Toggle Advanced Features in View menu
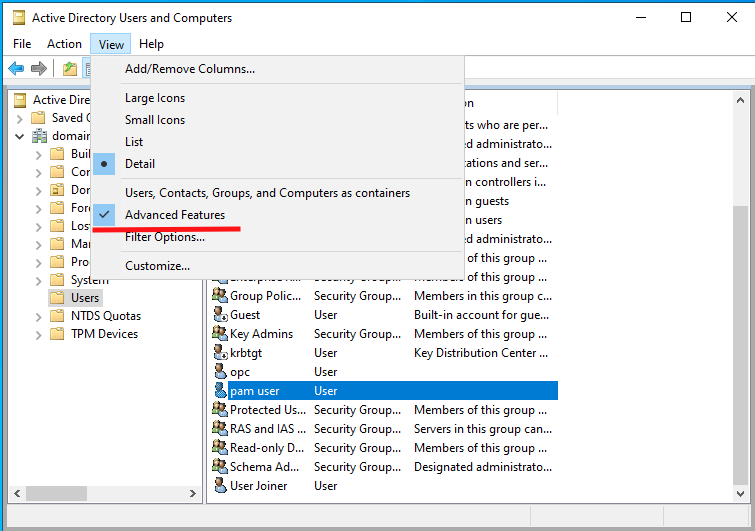Screen dimensions: 755x531 pos(277,215)
